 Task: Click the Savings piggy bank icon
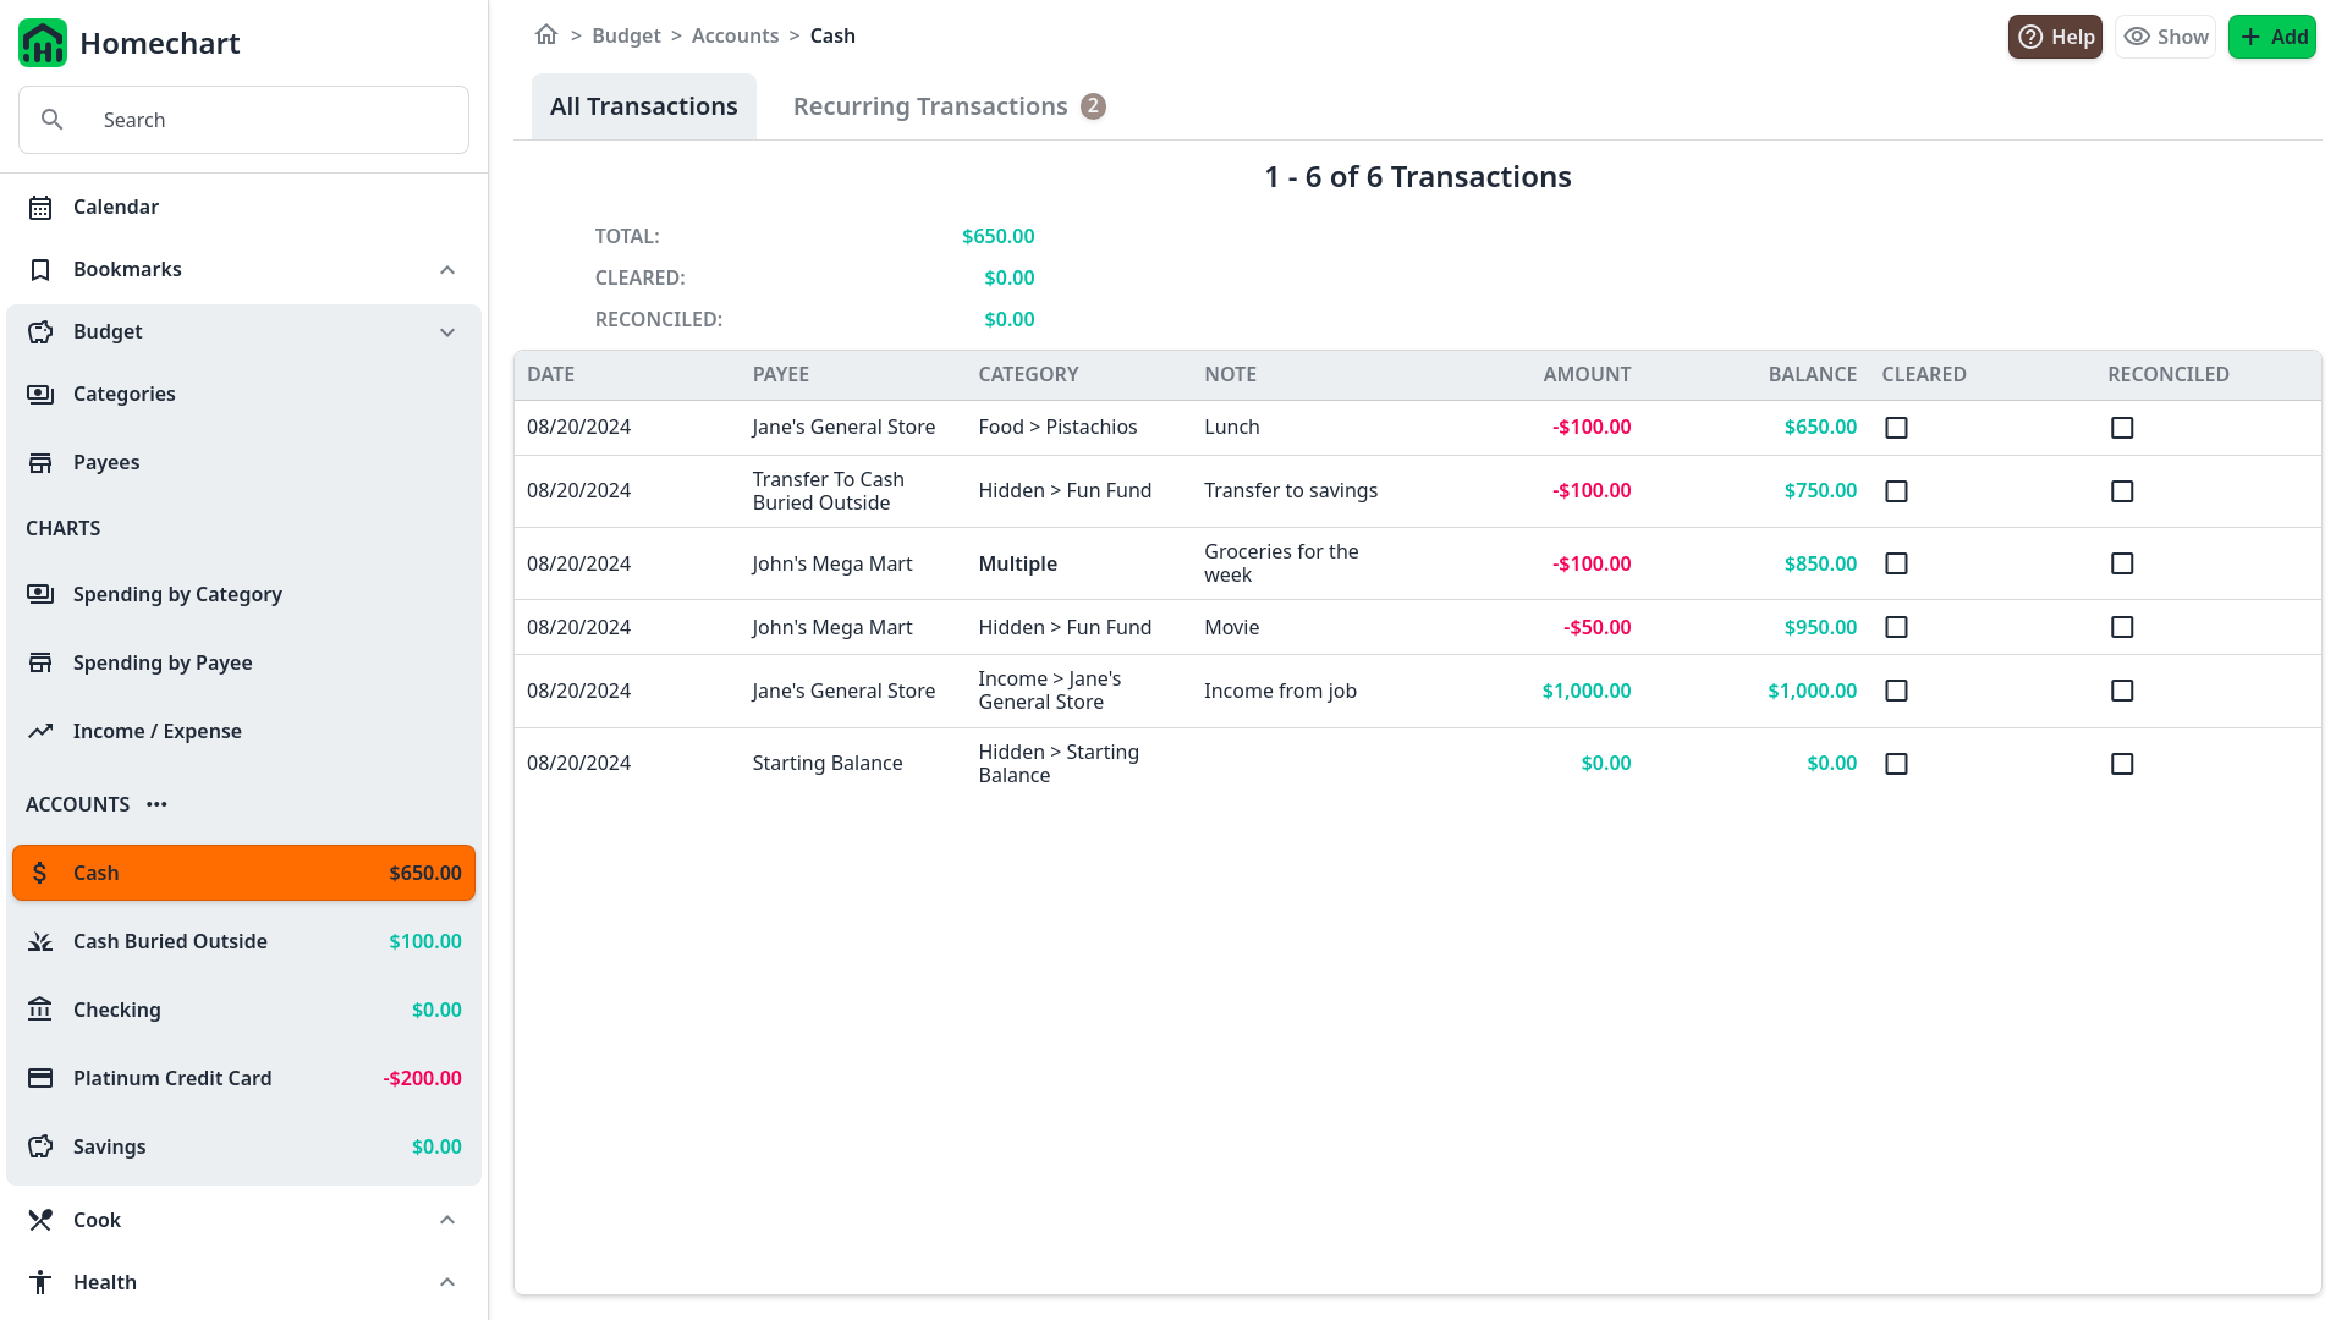40,1146
